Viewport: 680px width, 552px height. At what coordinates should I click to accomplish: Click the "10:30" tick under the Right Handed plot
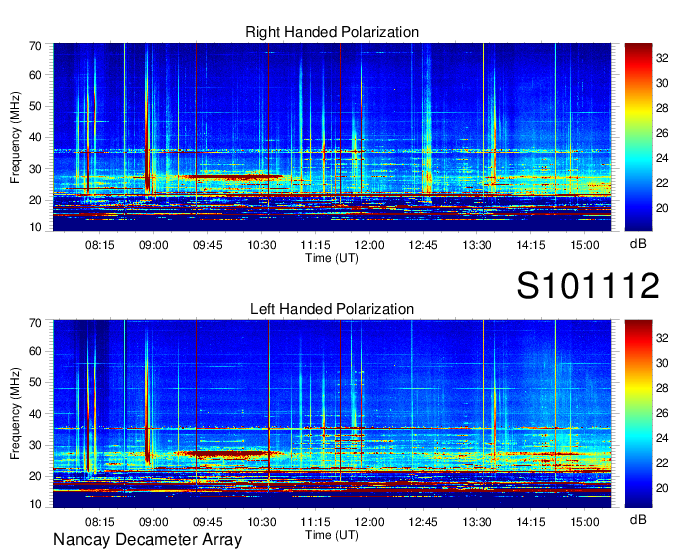pos(262,245)
